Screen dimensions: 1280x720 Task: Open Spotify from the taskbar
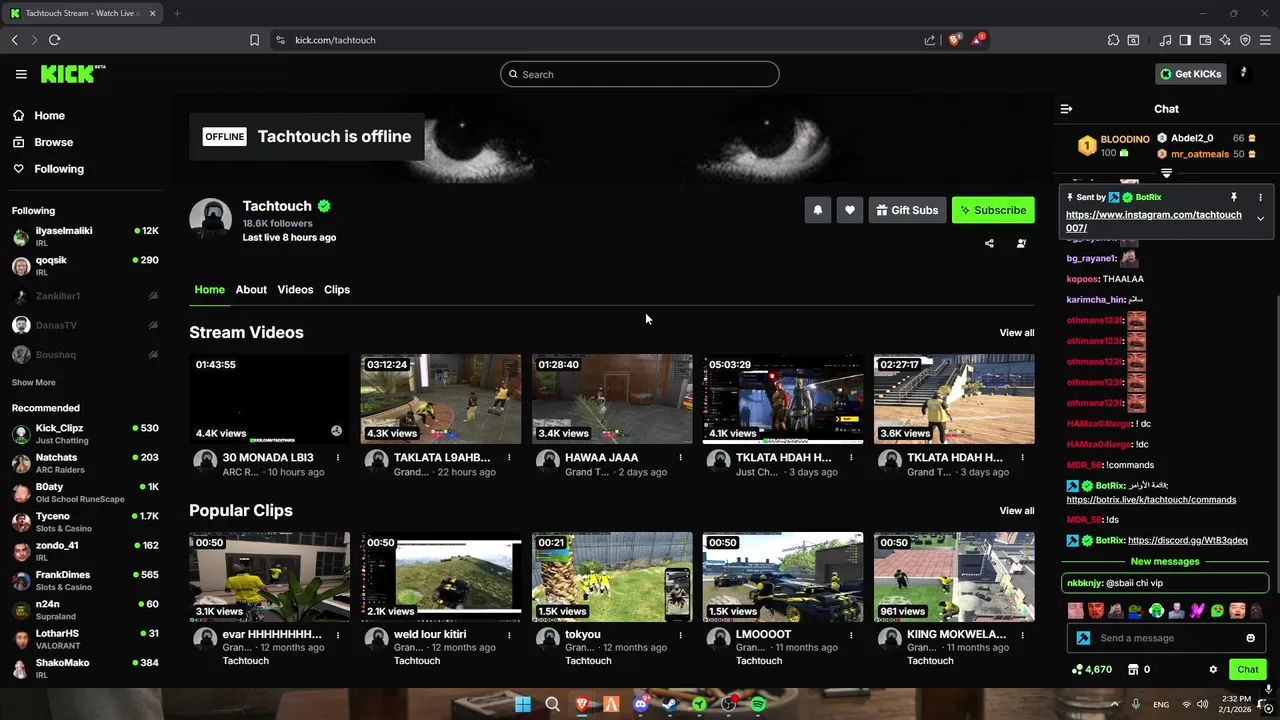pos(758,704)
